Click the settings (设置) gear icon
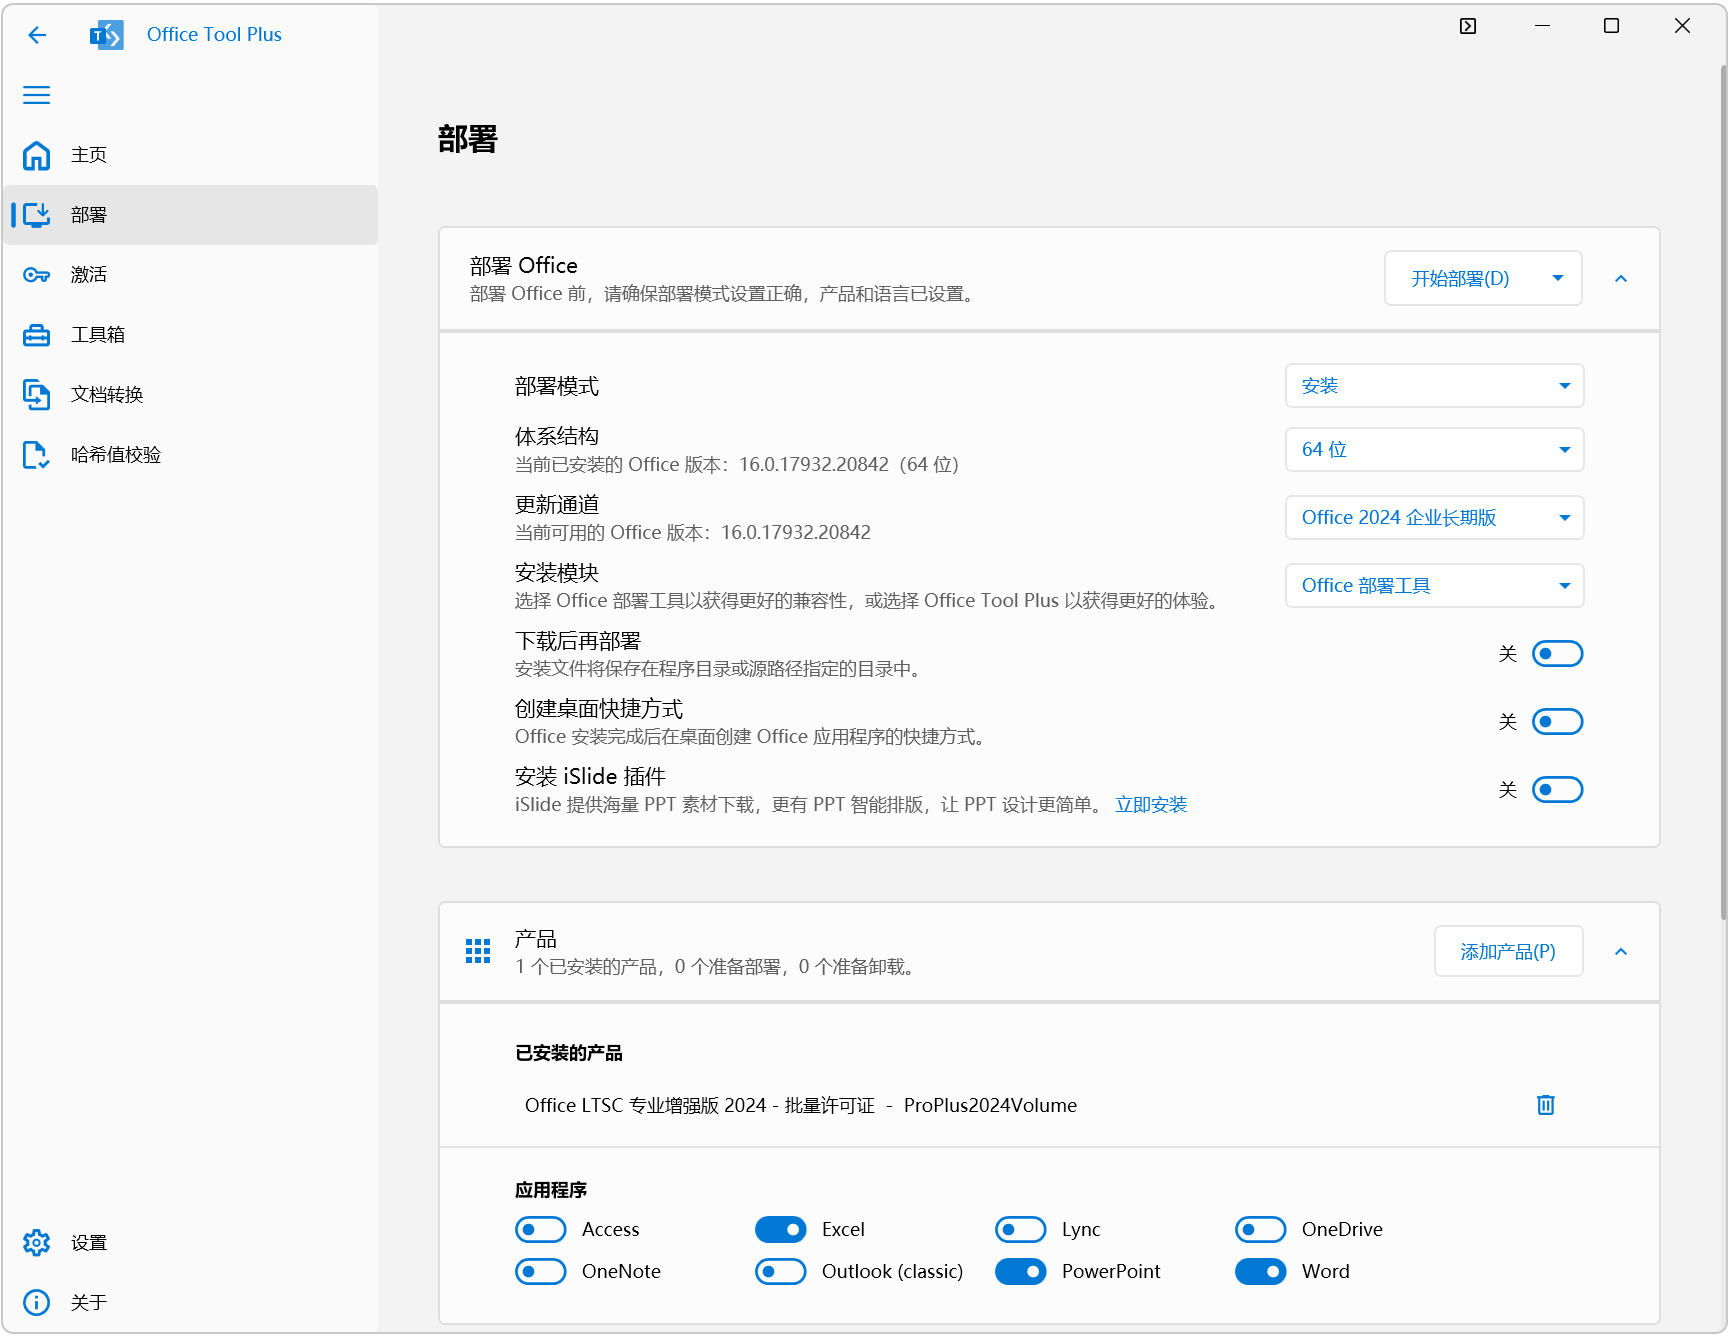This screenshot has width=1730, height=1336. (37, 1243)
